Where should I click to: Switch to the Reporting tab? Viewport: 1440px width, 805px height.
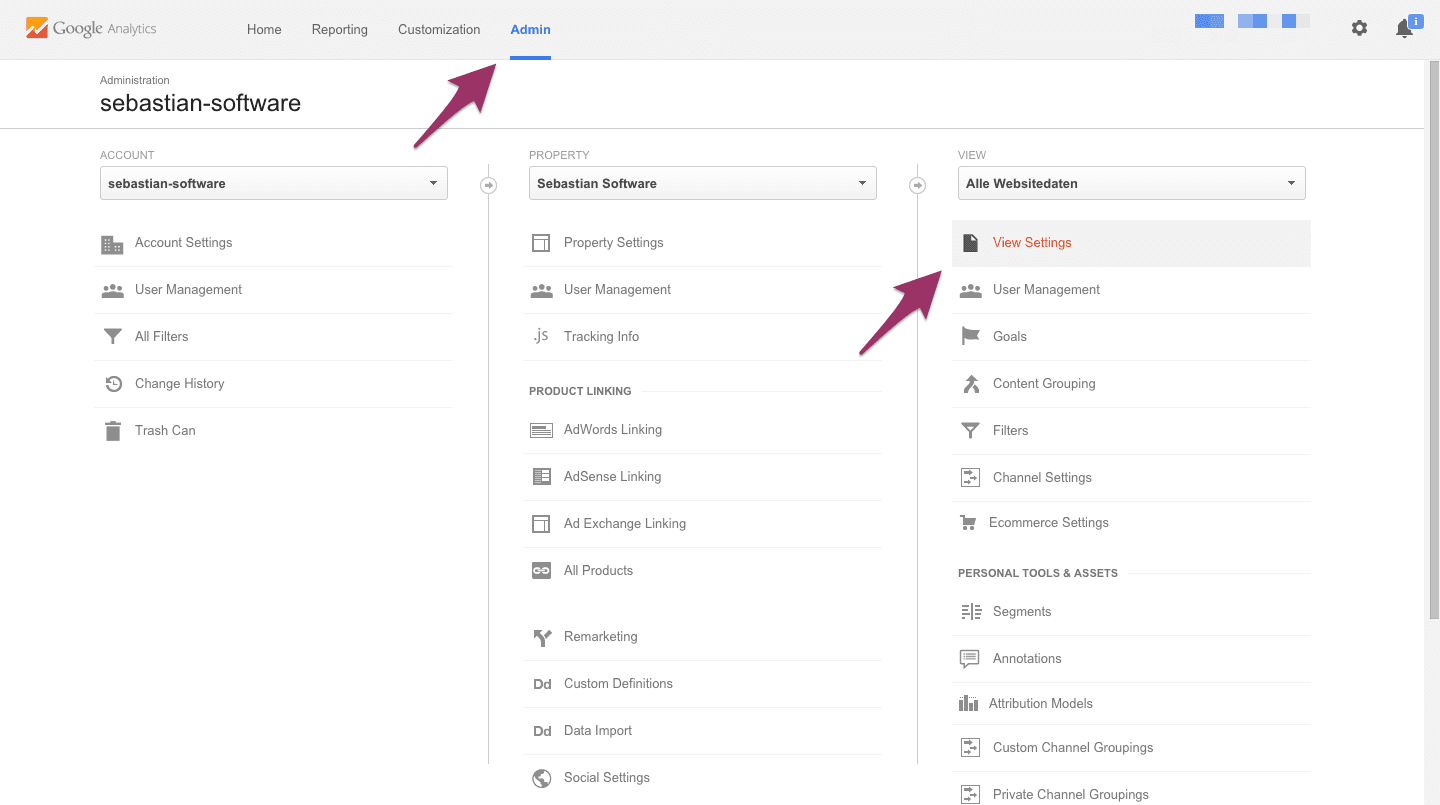340,30
